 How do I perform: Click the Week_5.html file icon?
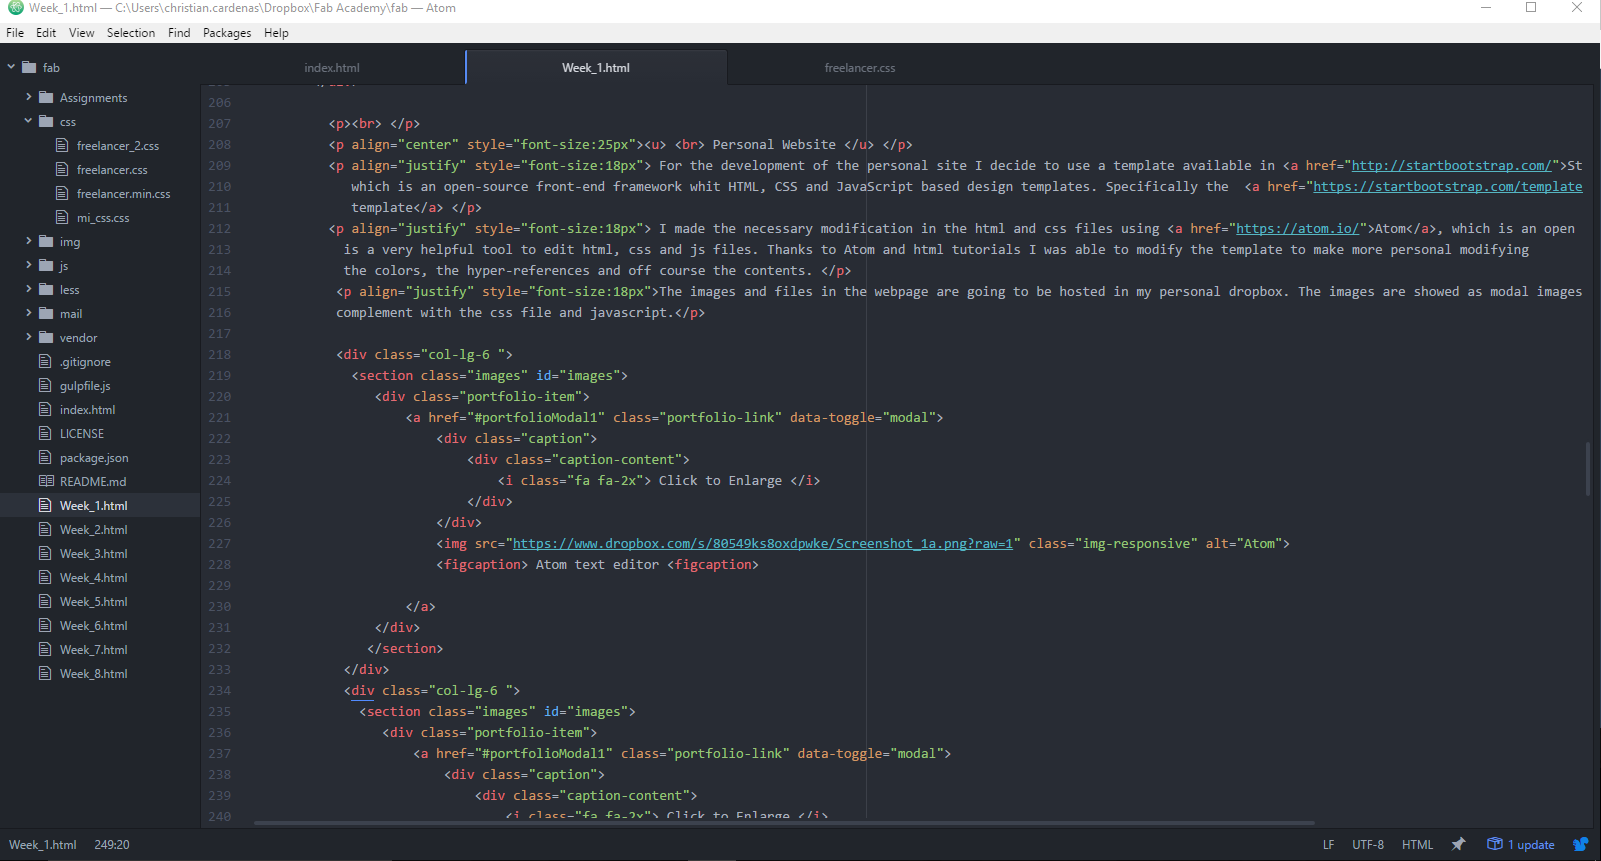click(x=45, y=602)
